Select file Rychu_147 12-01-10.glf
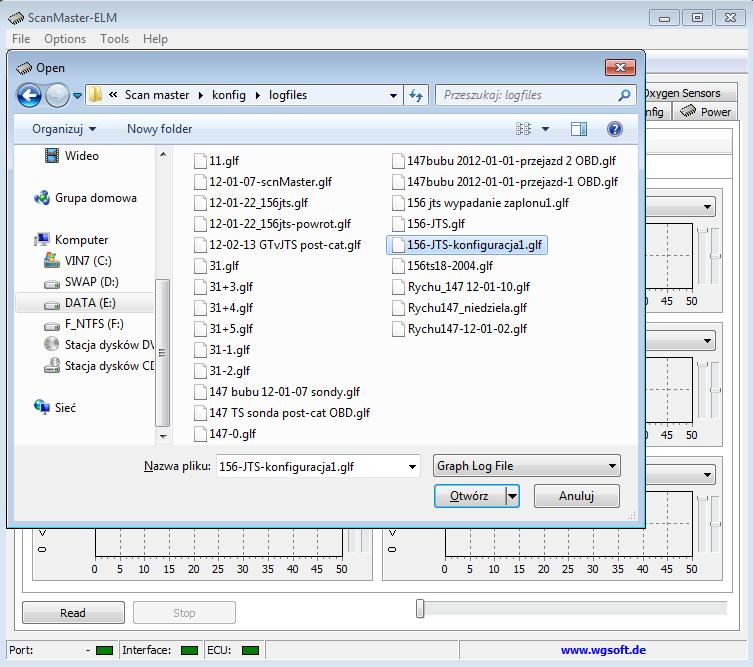Image resolution: width=753 pixels, height=667 pixels. click(462, 287)
